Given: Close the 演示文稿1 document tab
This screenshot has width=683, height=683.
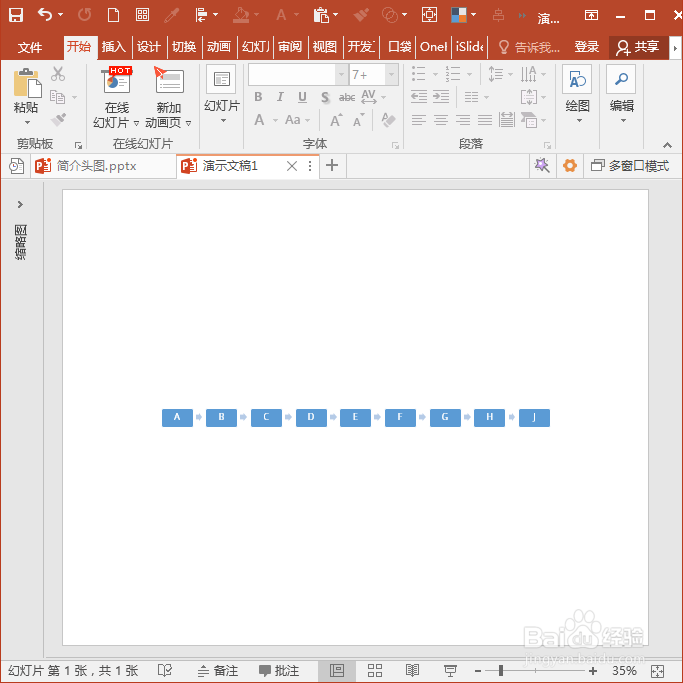Looking at the screenshot, I should 292,166.
